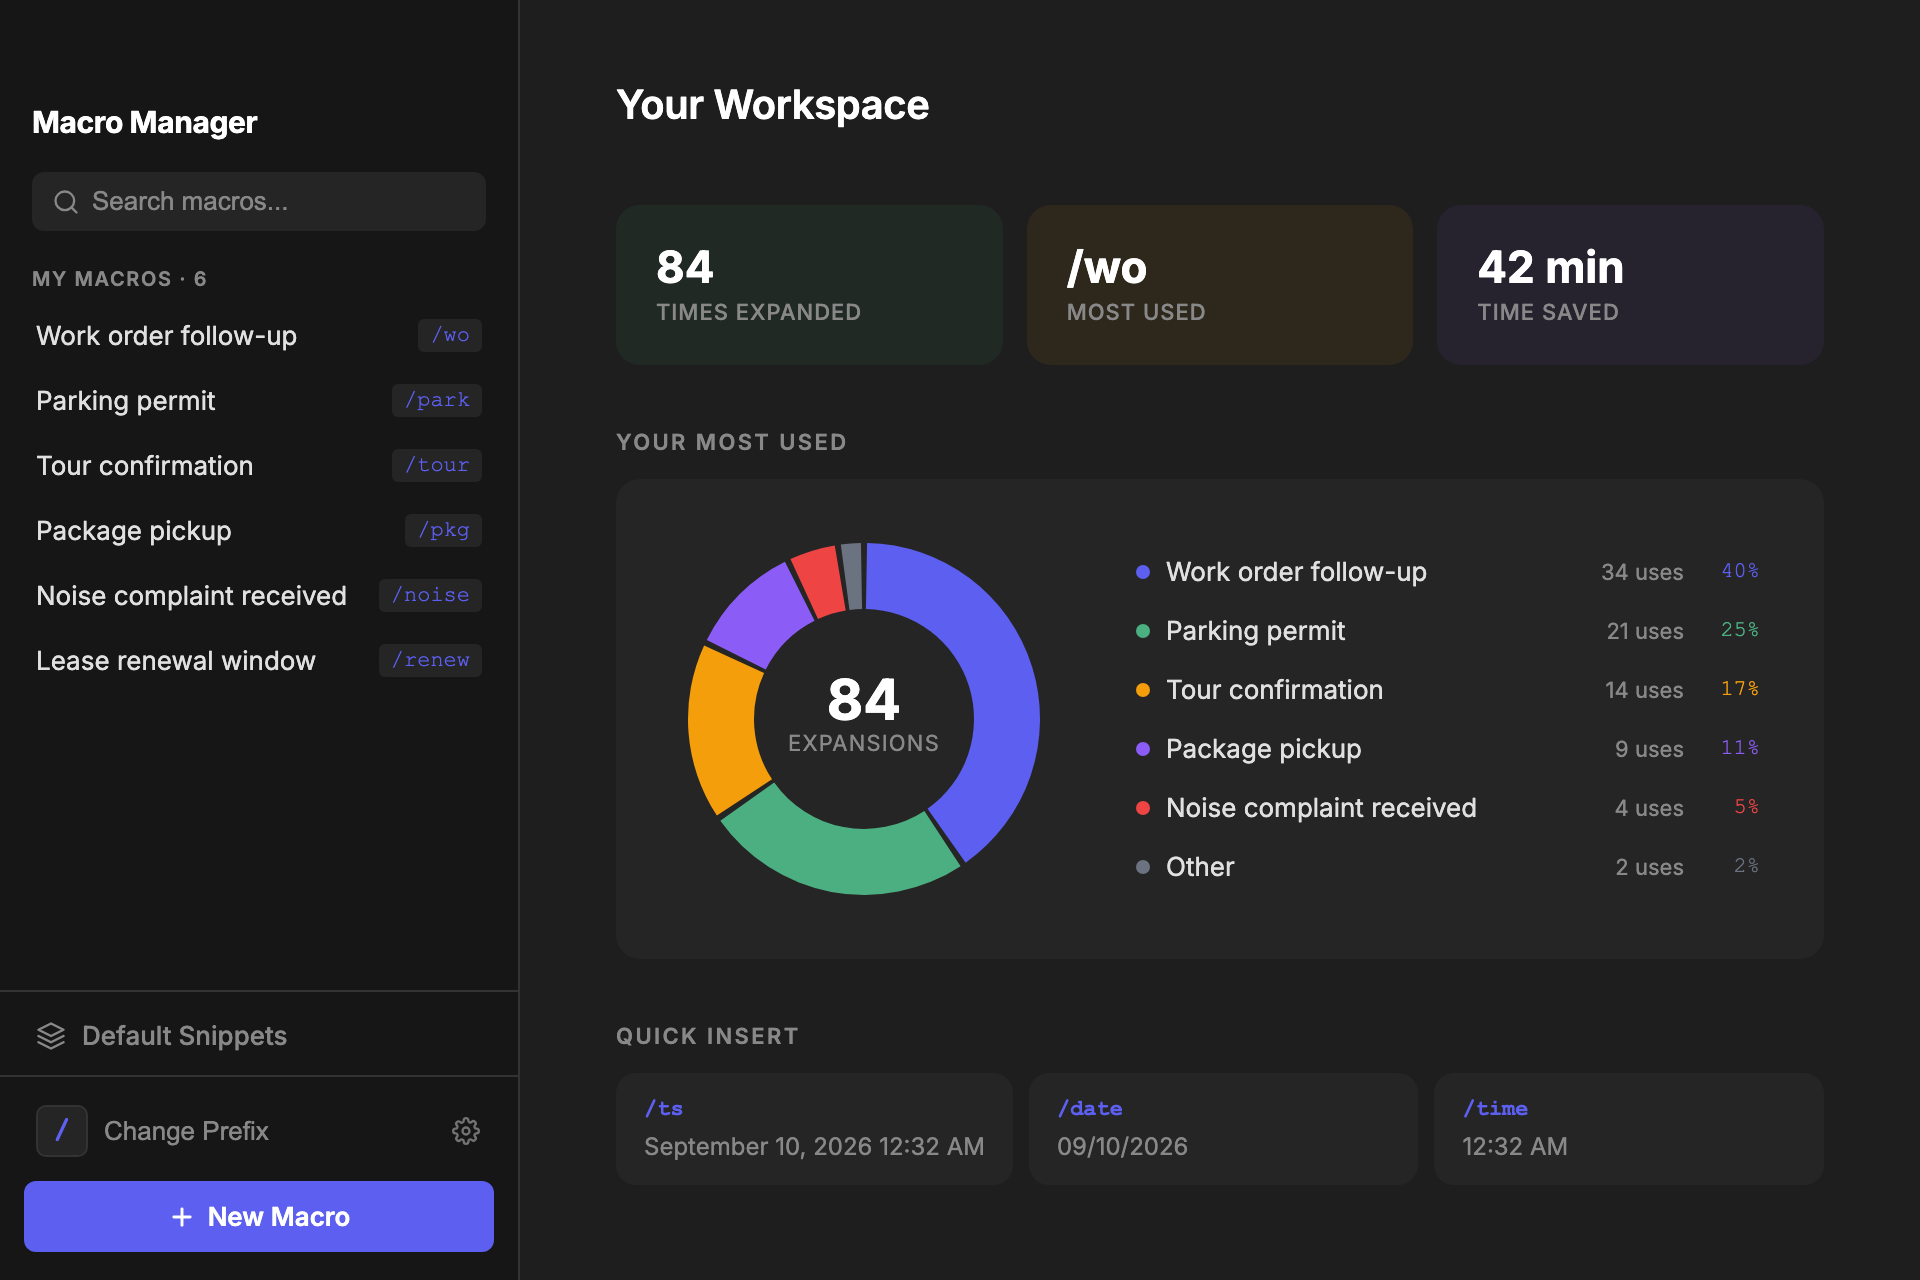The width and height of the screenshot is (1920, 1280).
Task: Click purple legend dot for Package pickup
Action: tap(1143, 749)
